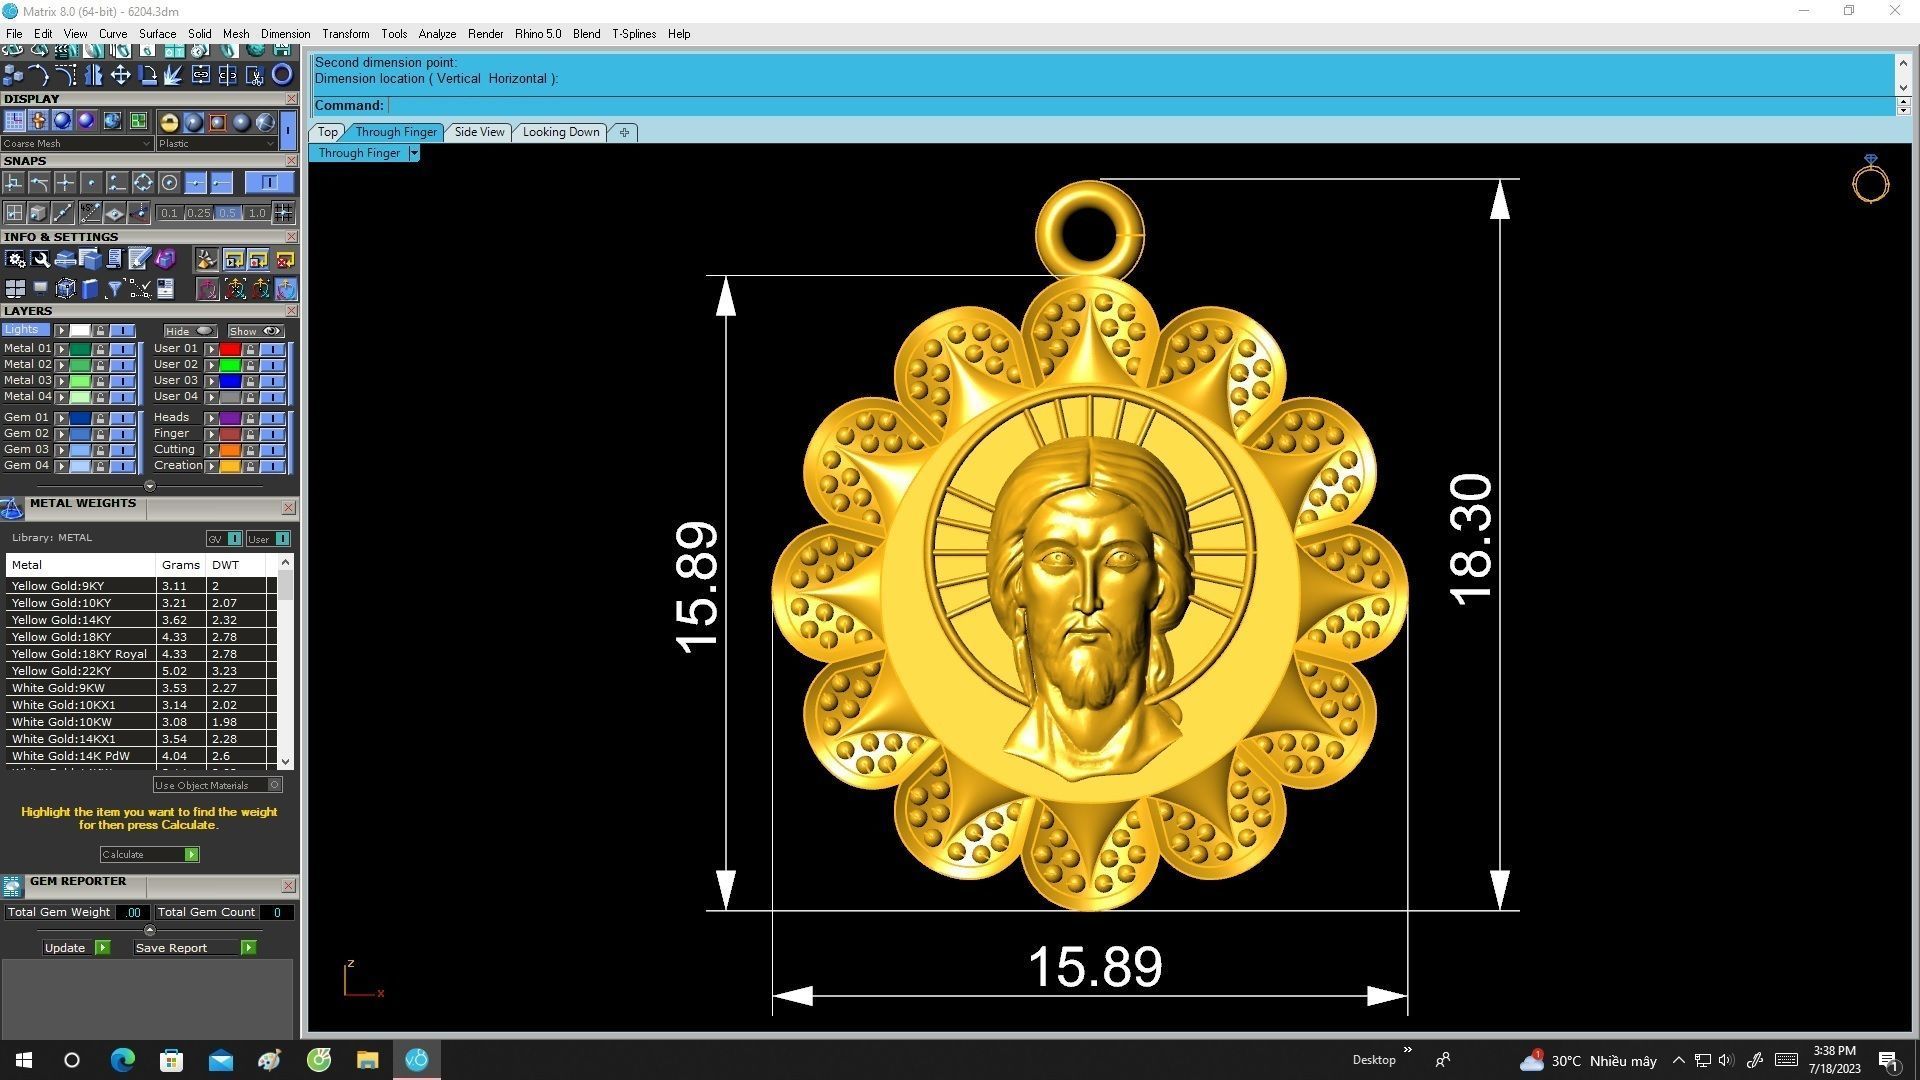The width and height of the screenshot is (1920, 1080).
Task: Toggle lock on the Gem 02 layer
Action: point(100,434)
